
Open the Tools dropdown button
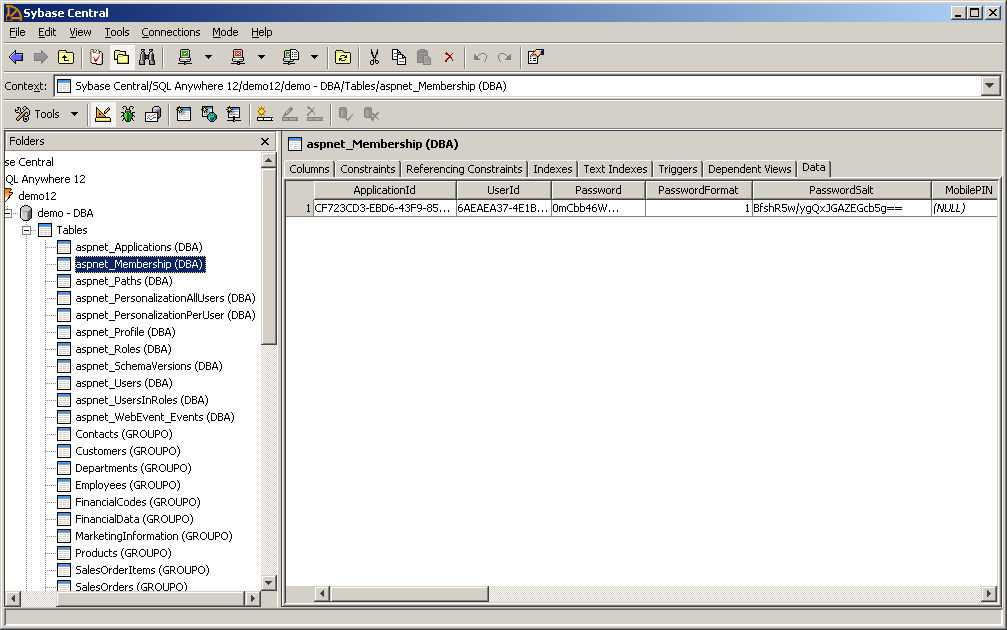pyautogui.click(x=46, y=114)
